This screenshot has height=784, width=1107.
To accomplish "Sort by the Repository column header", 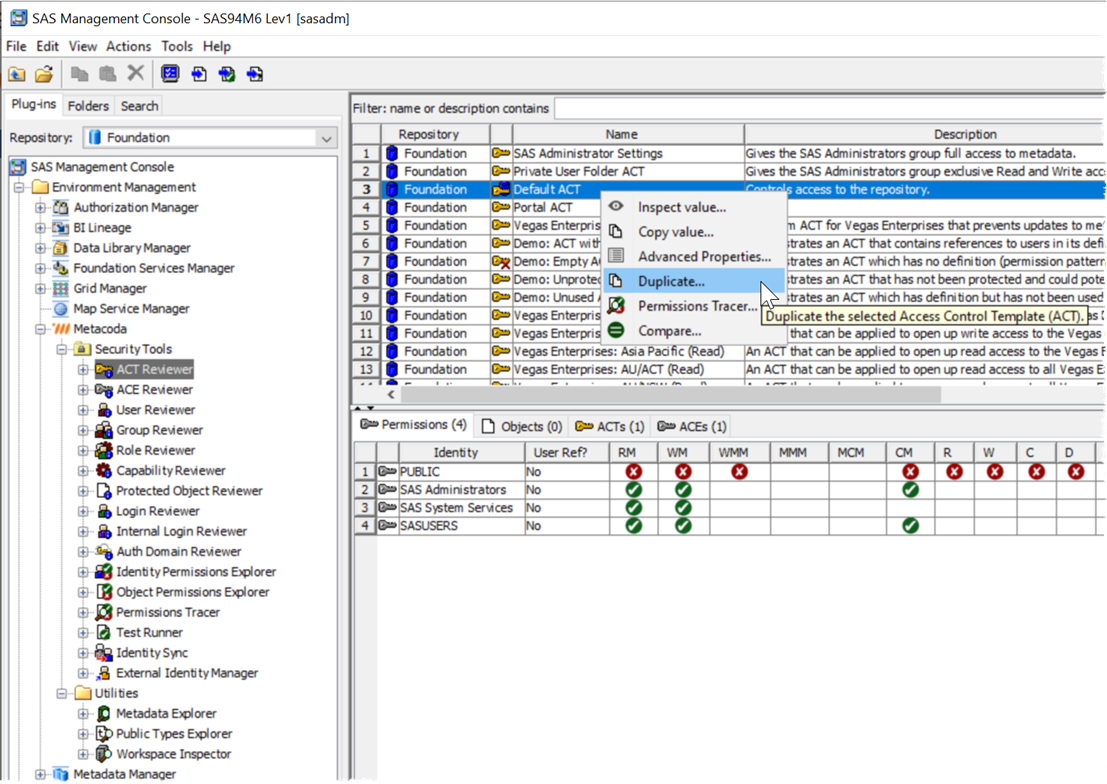I will pos(436,134).
